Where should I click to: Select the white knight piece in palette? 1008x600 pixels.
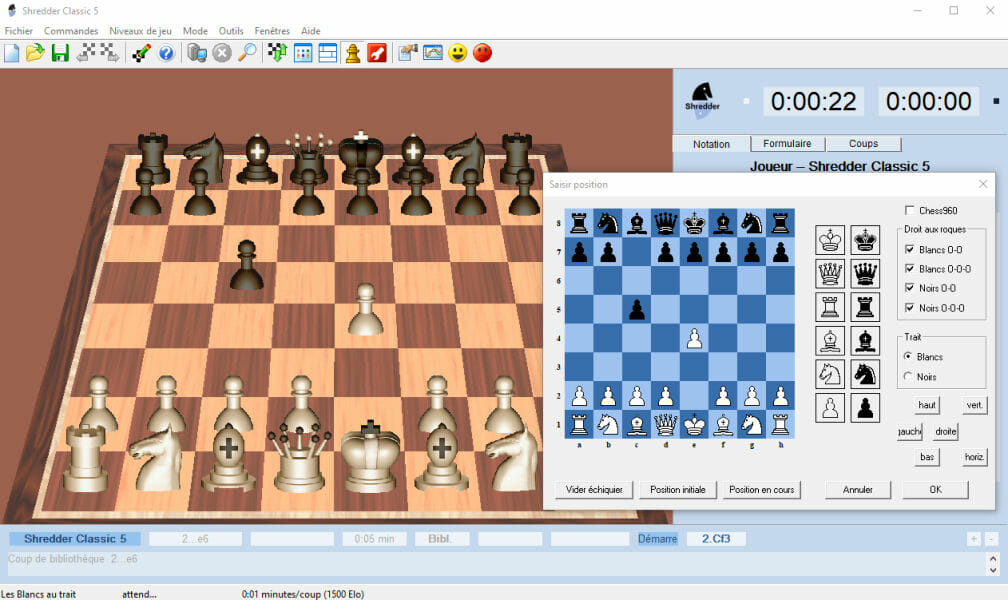(830, 374)
